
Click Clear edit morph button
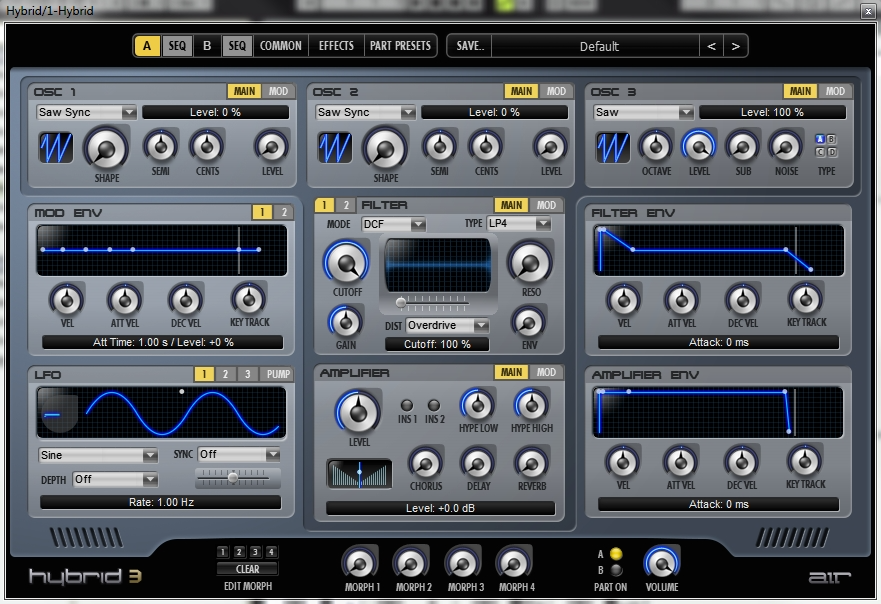tap(248, 569)
